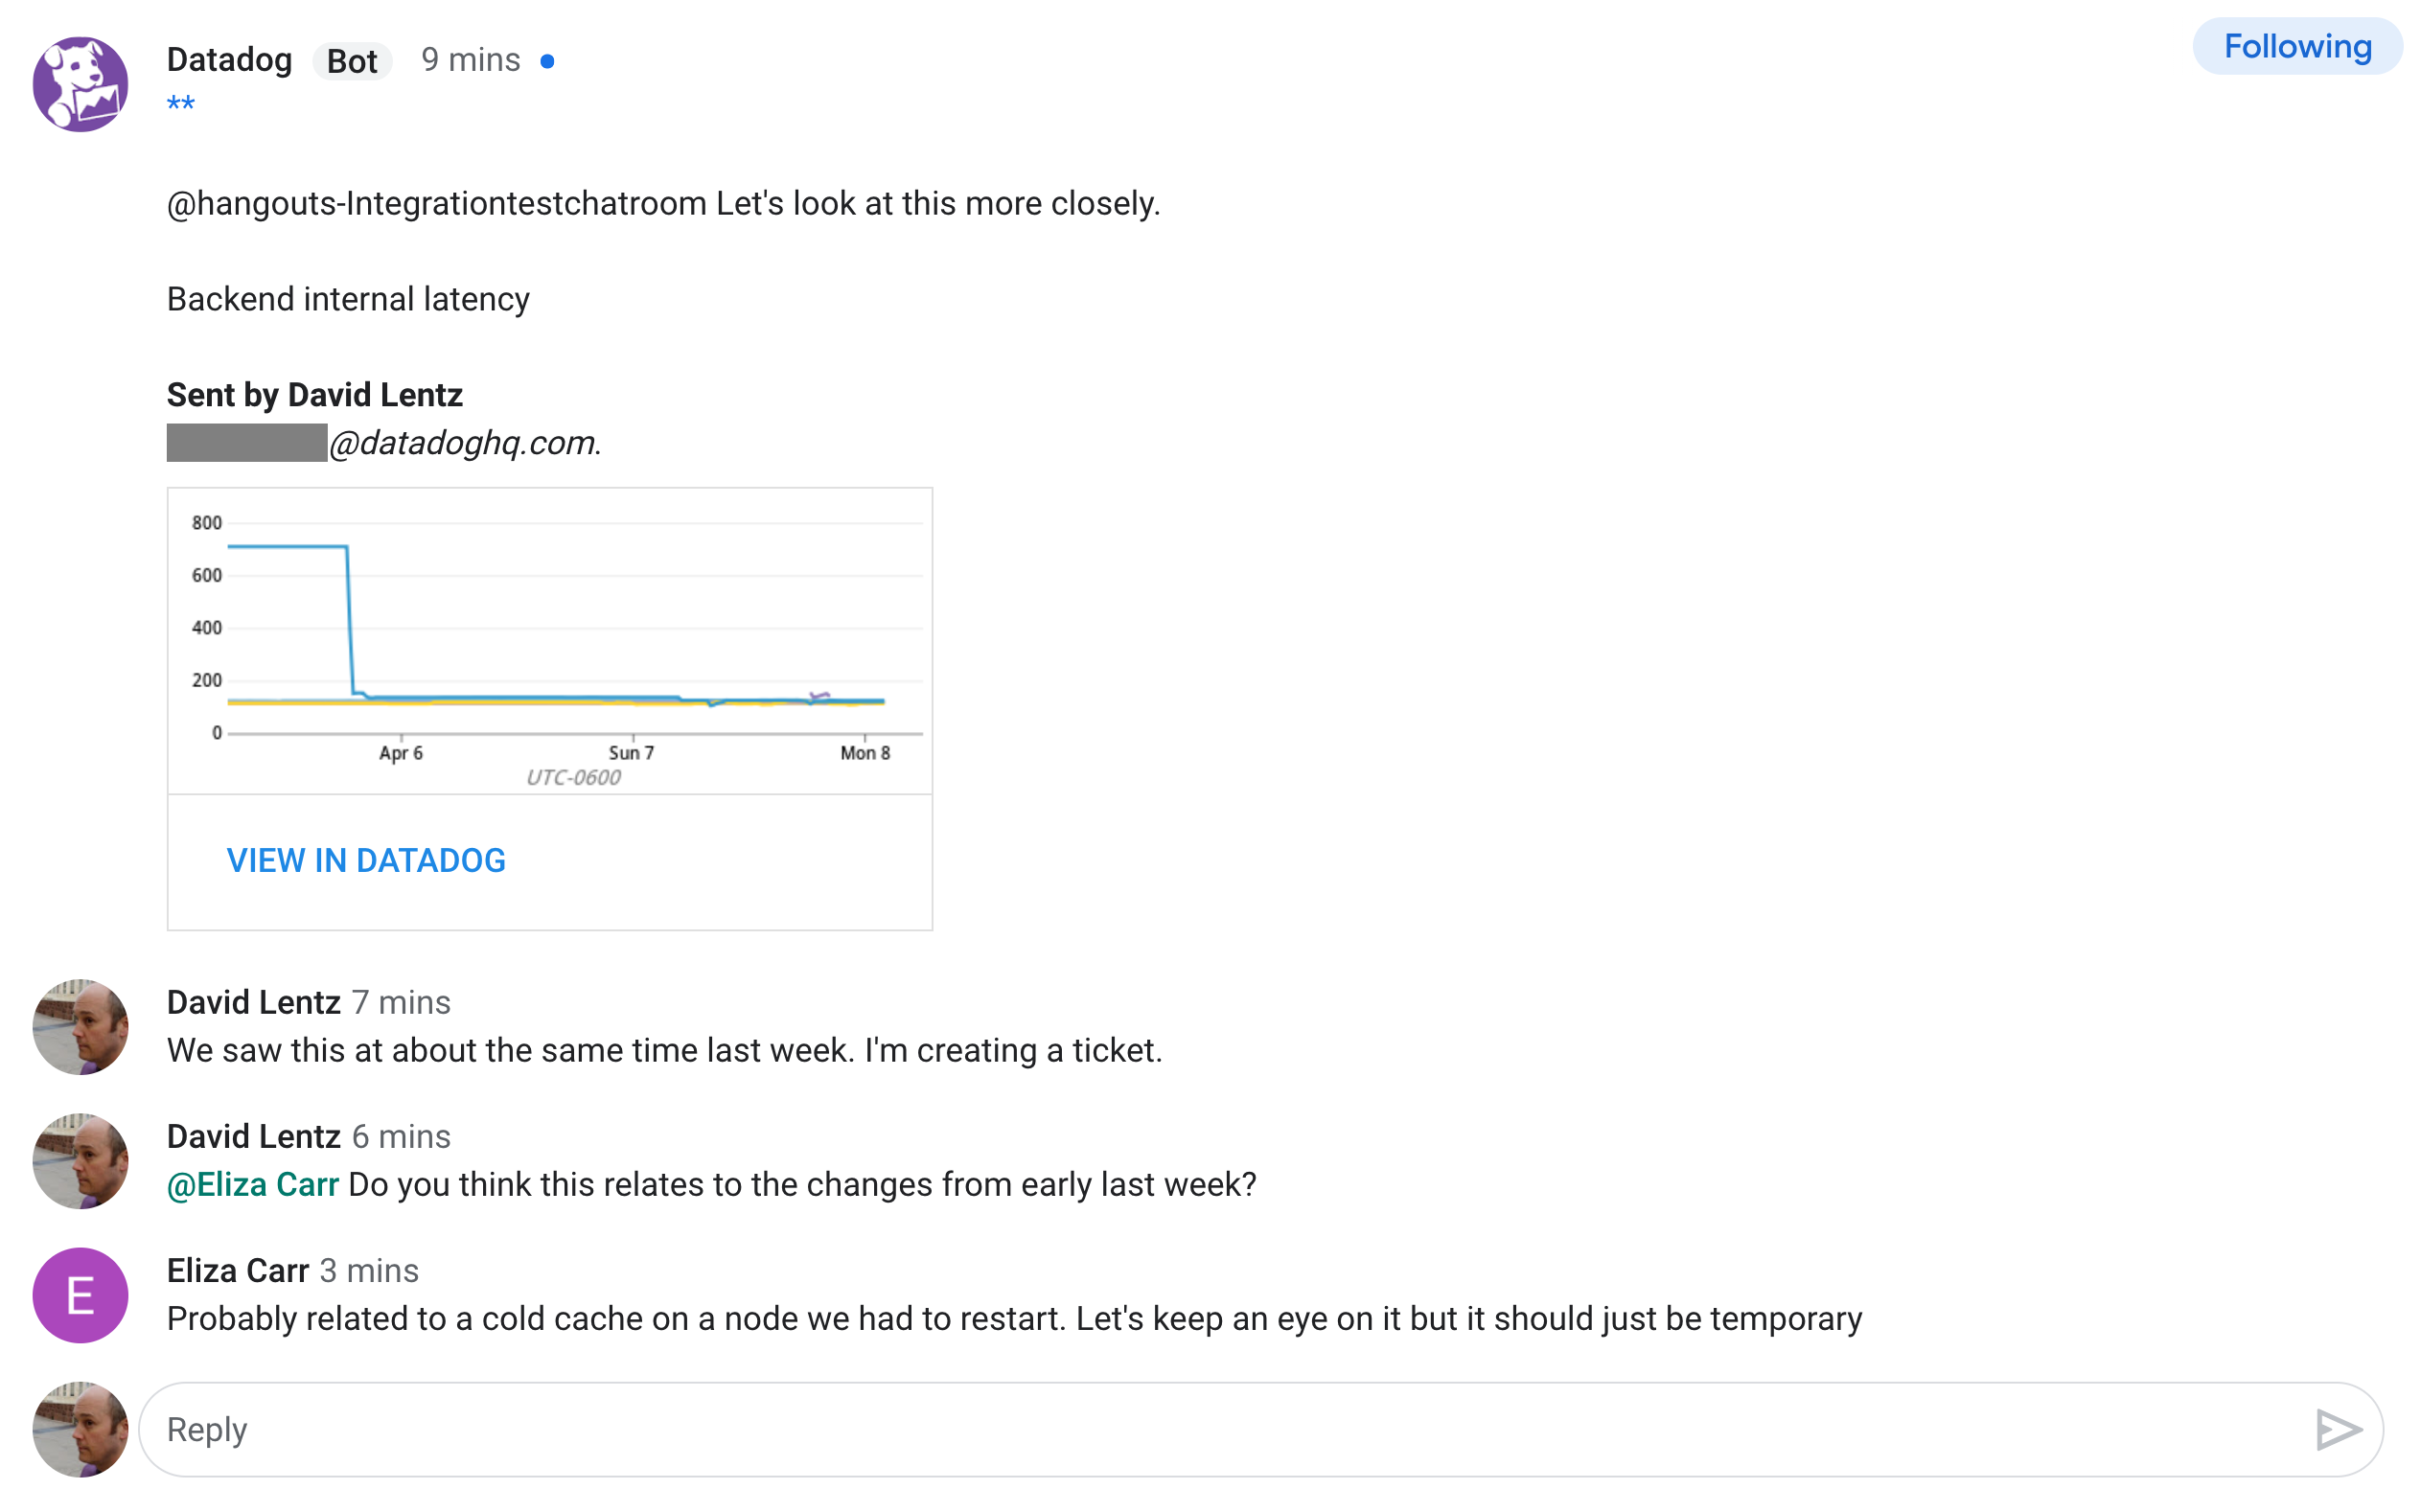Click David Lentz's second message avatar
The height and width of the screenshot is (1512, 2421).
pyautogui.click(x=80, y=1160)
